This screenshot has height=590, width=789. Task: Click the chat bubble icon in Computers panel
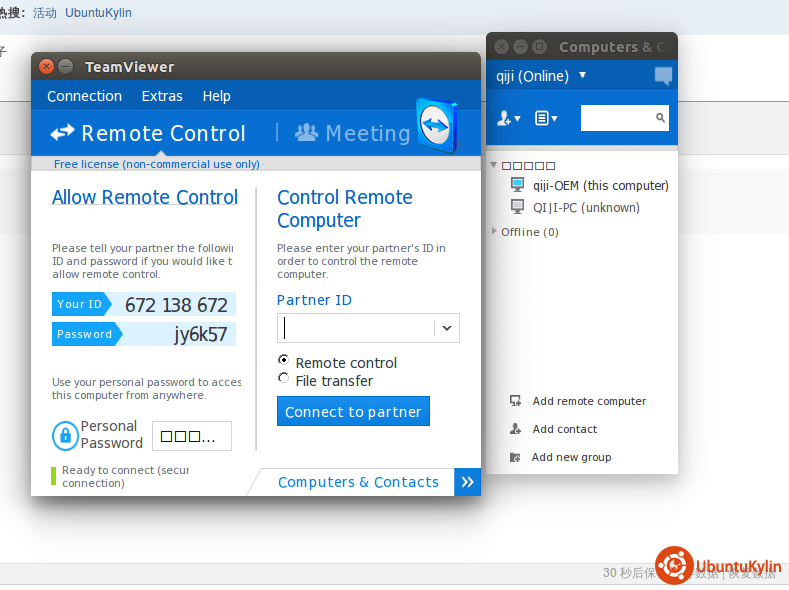click(663, 76)
